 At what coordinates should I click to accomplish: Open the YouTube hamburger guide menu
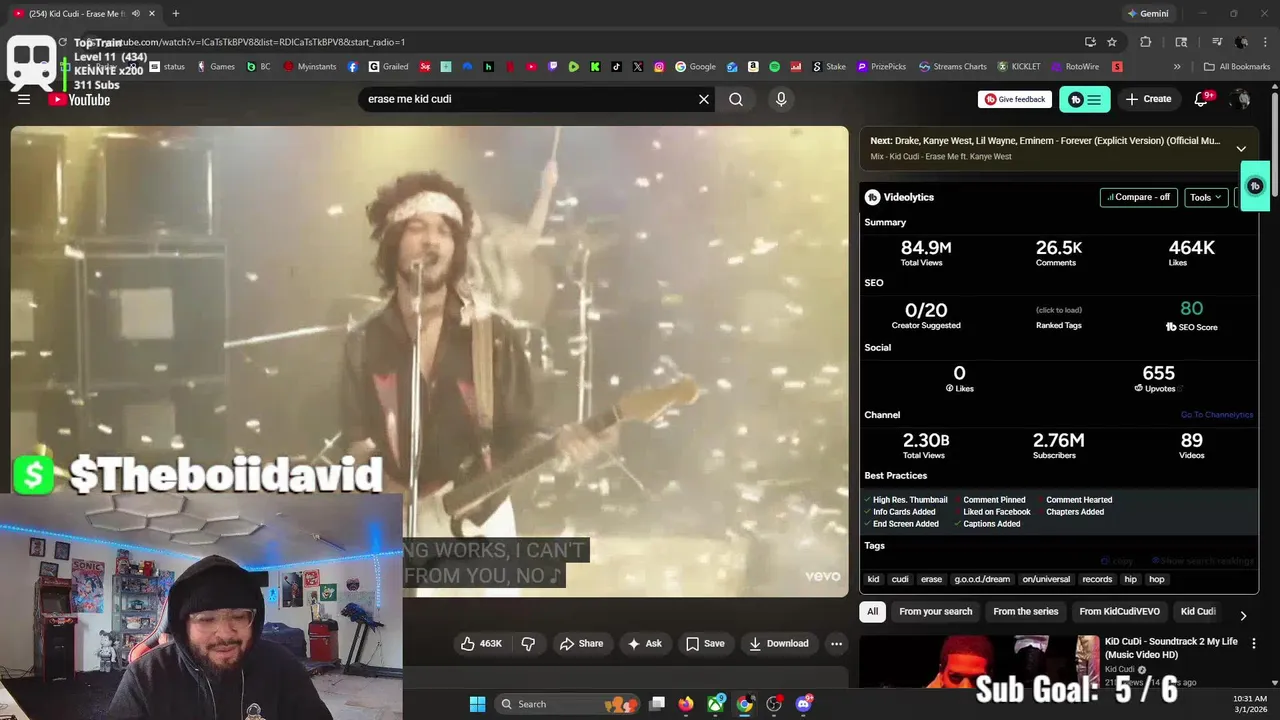coord(24,99)
